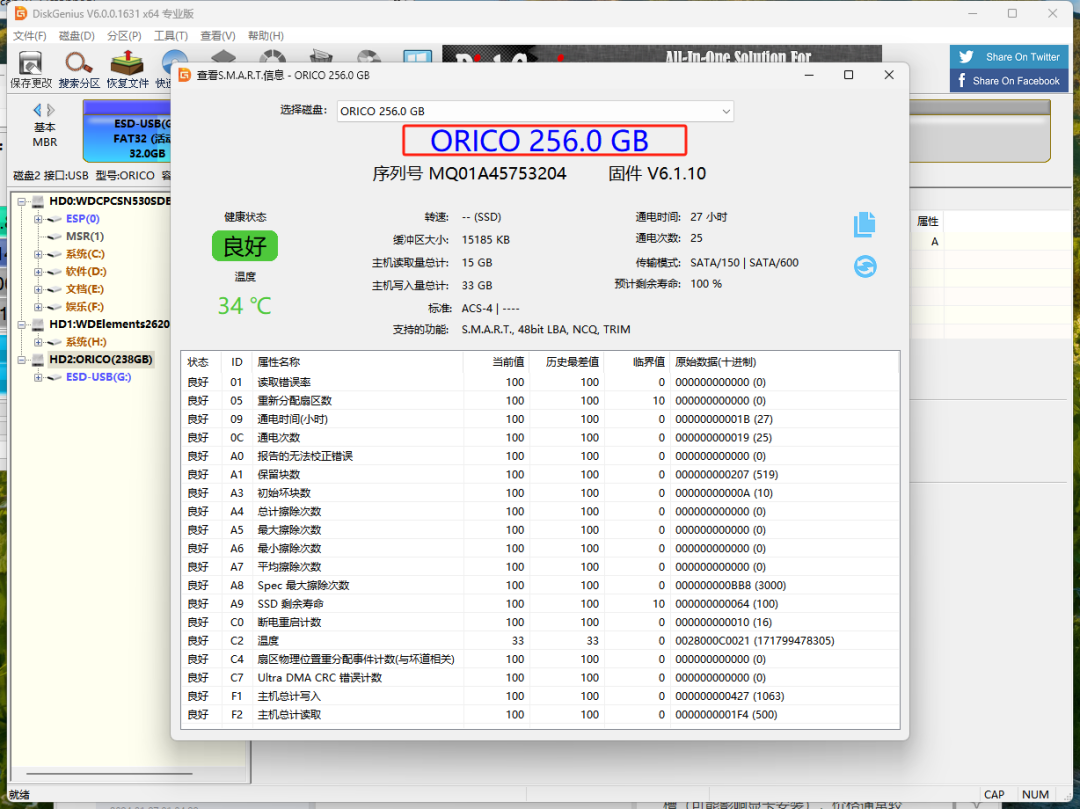Select the 保留块数 attribute row

coord(540,474)
